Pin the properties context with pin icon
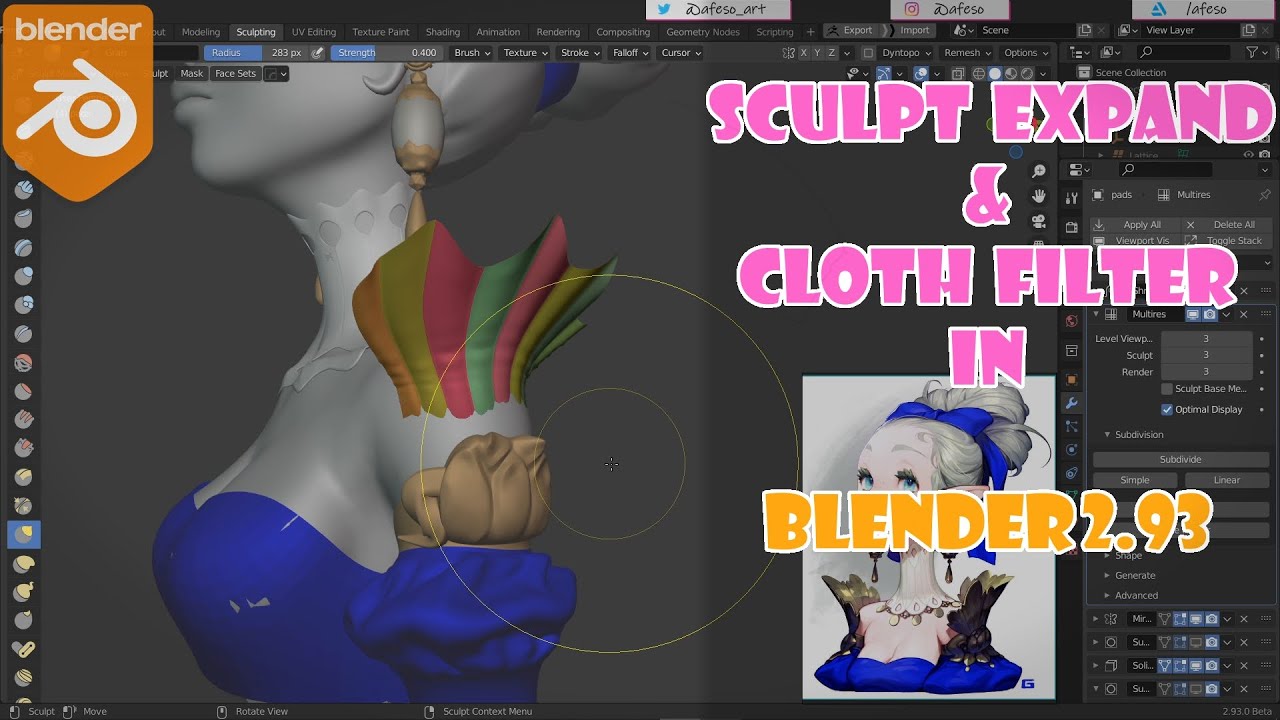Image resolution: width=1280 pixels, height=720 pixels. (x=1265, y=195)
